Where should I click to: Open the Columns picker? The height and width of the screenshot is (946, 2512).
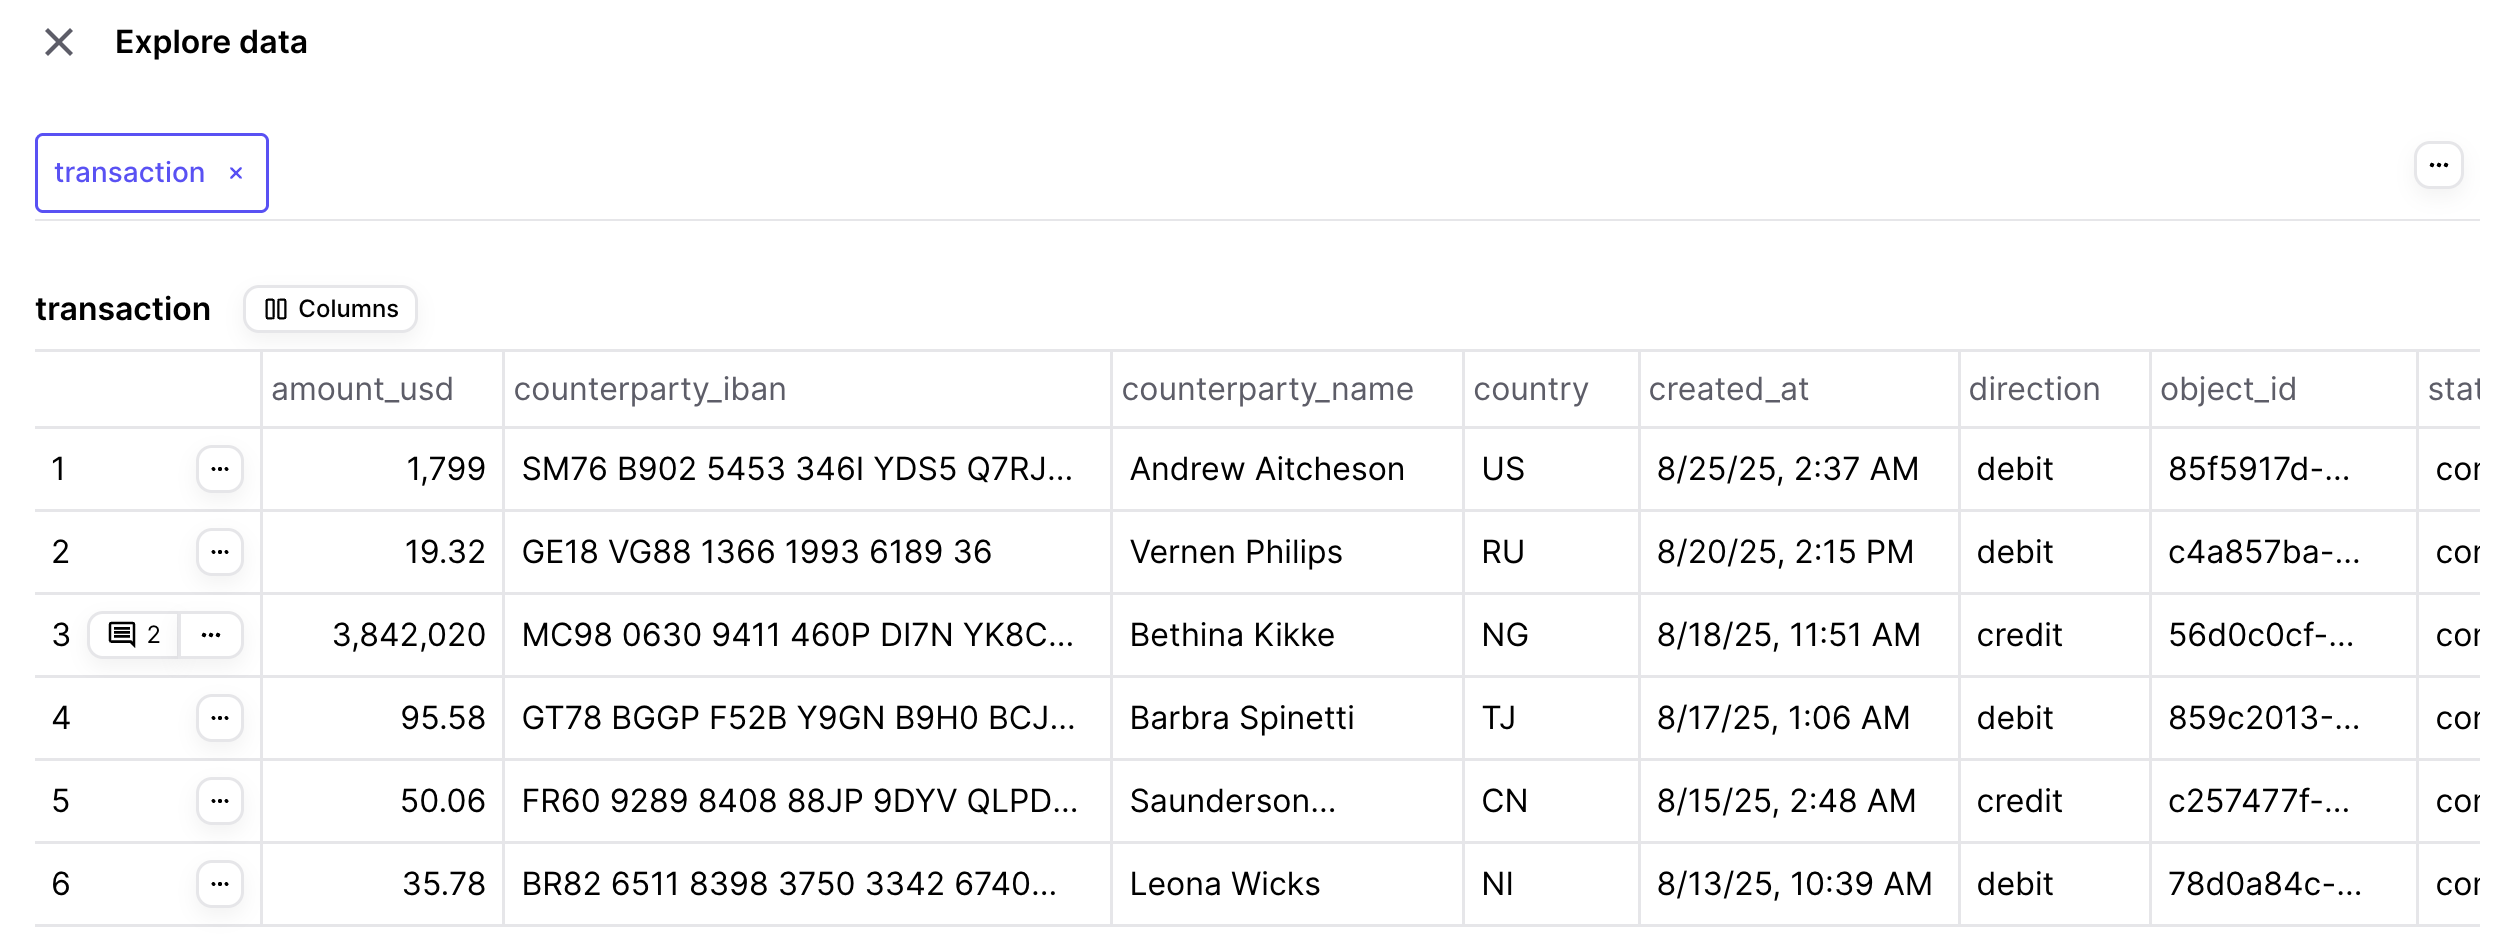tap(331, 309)
